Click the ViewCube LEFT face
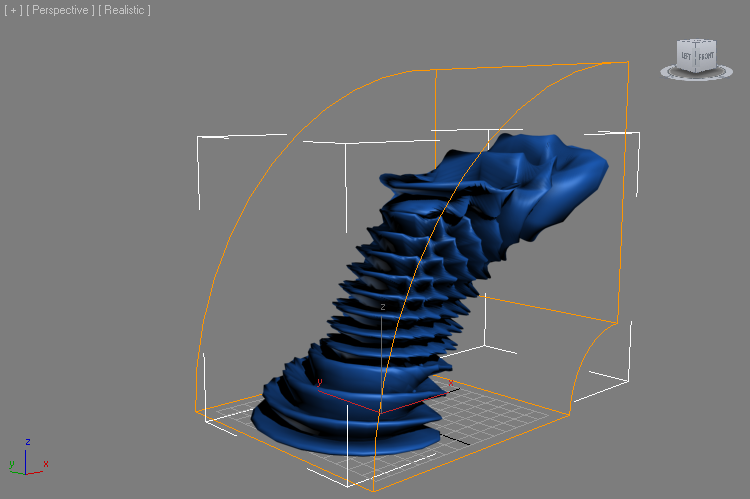Image resolution: width=750 pixels, height=499 pixels. [x=686, y=56]
